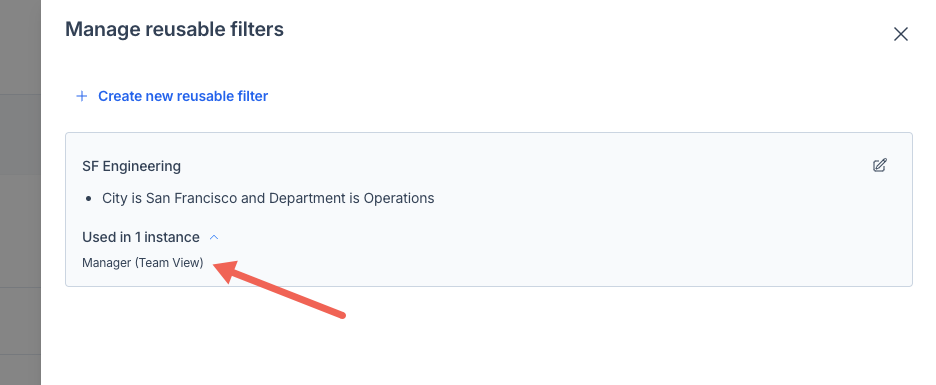Click the red annotation arrow
936x385 pixels.
coord(279,289)
